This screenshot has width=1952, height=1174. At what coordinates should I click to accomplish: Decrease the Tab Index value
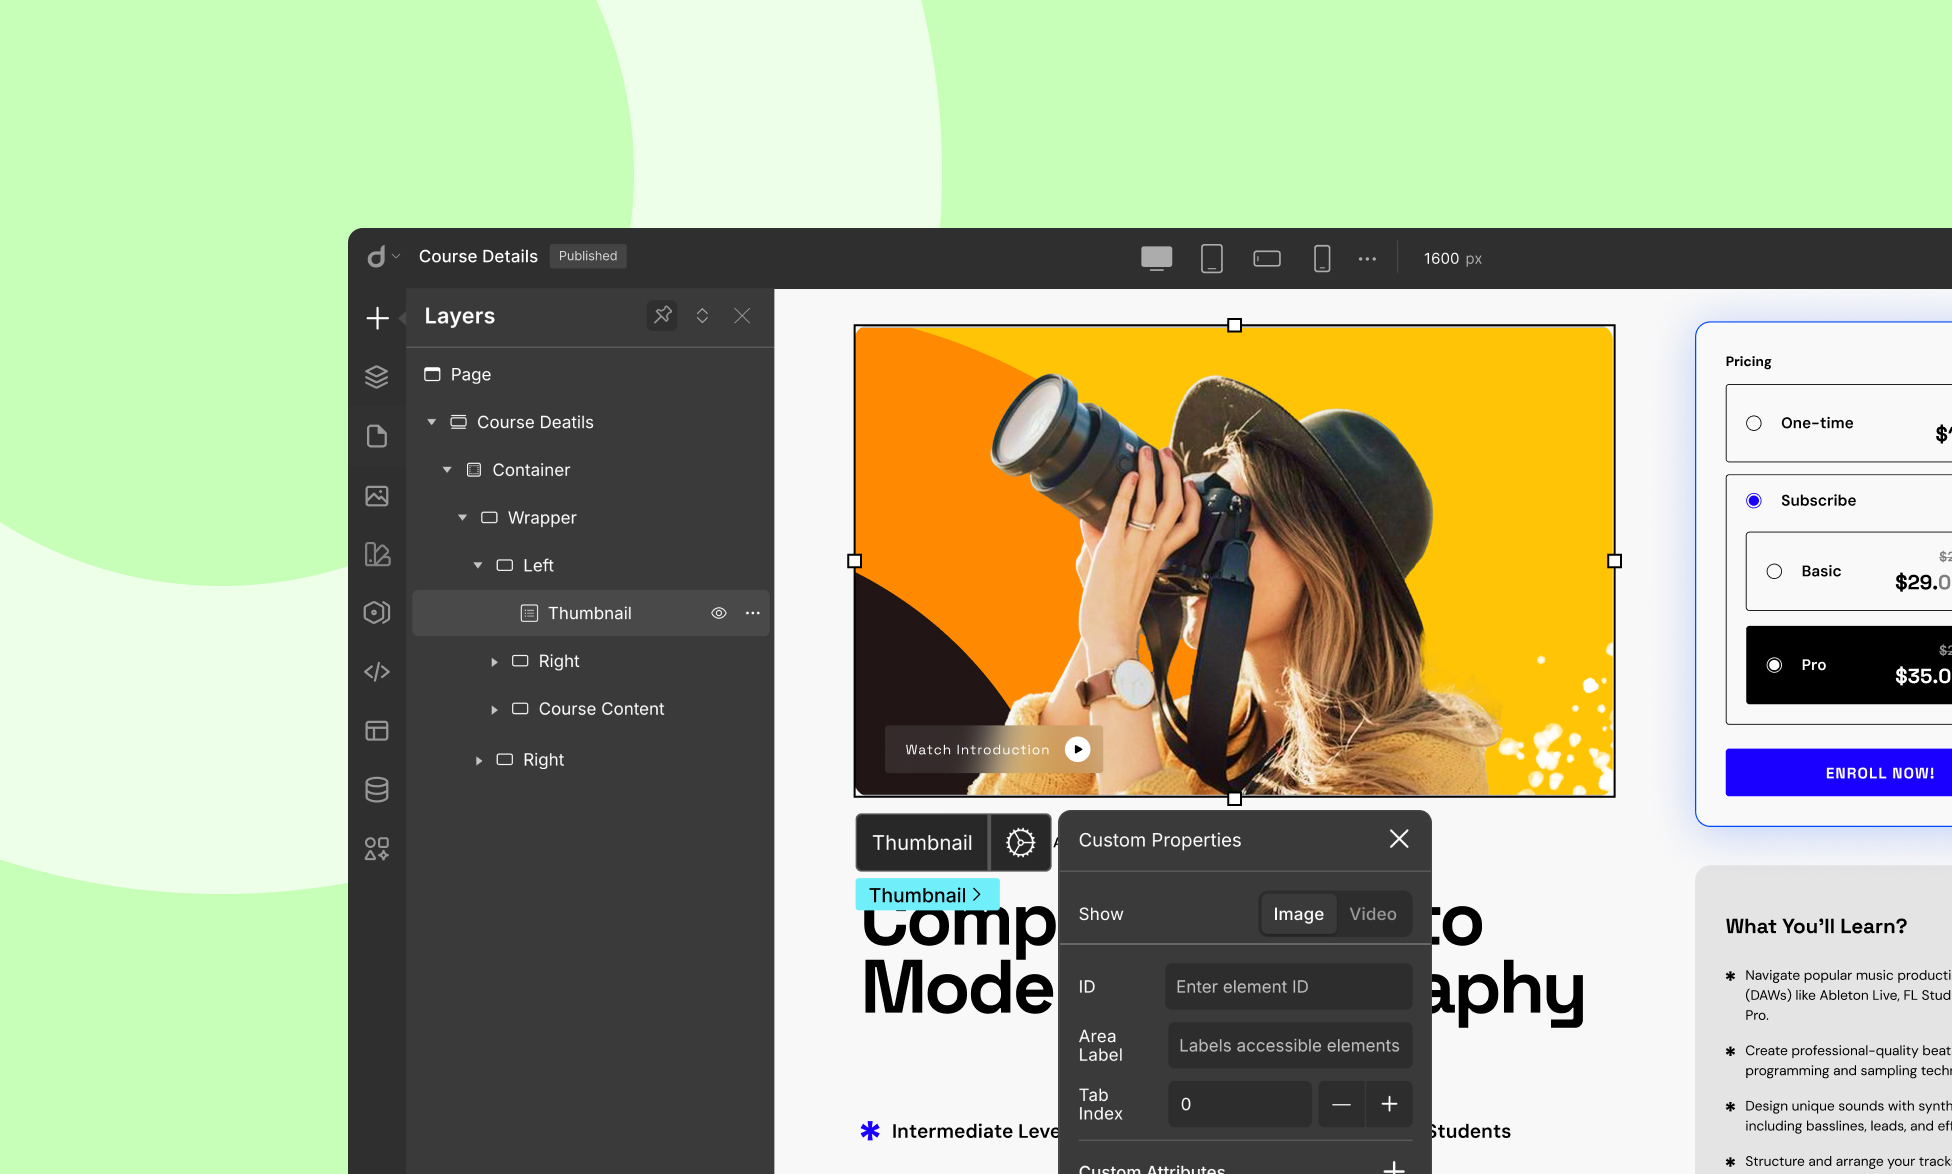point(1342,1104)
